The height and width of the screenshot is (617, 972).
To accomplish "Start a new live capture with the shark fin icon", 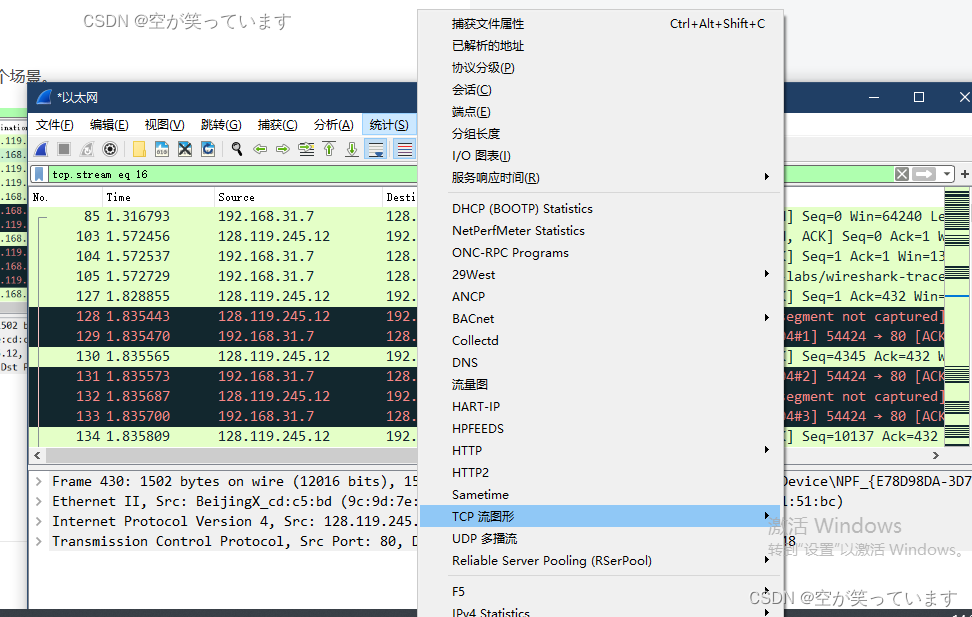I will tap(41, 148).
